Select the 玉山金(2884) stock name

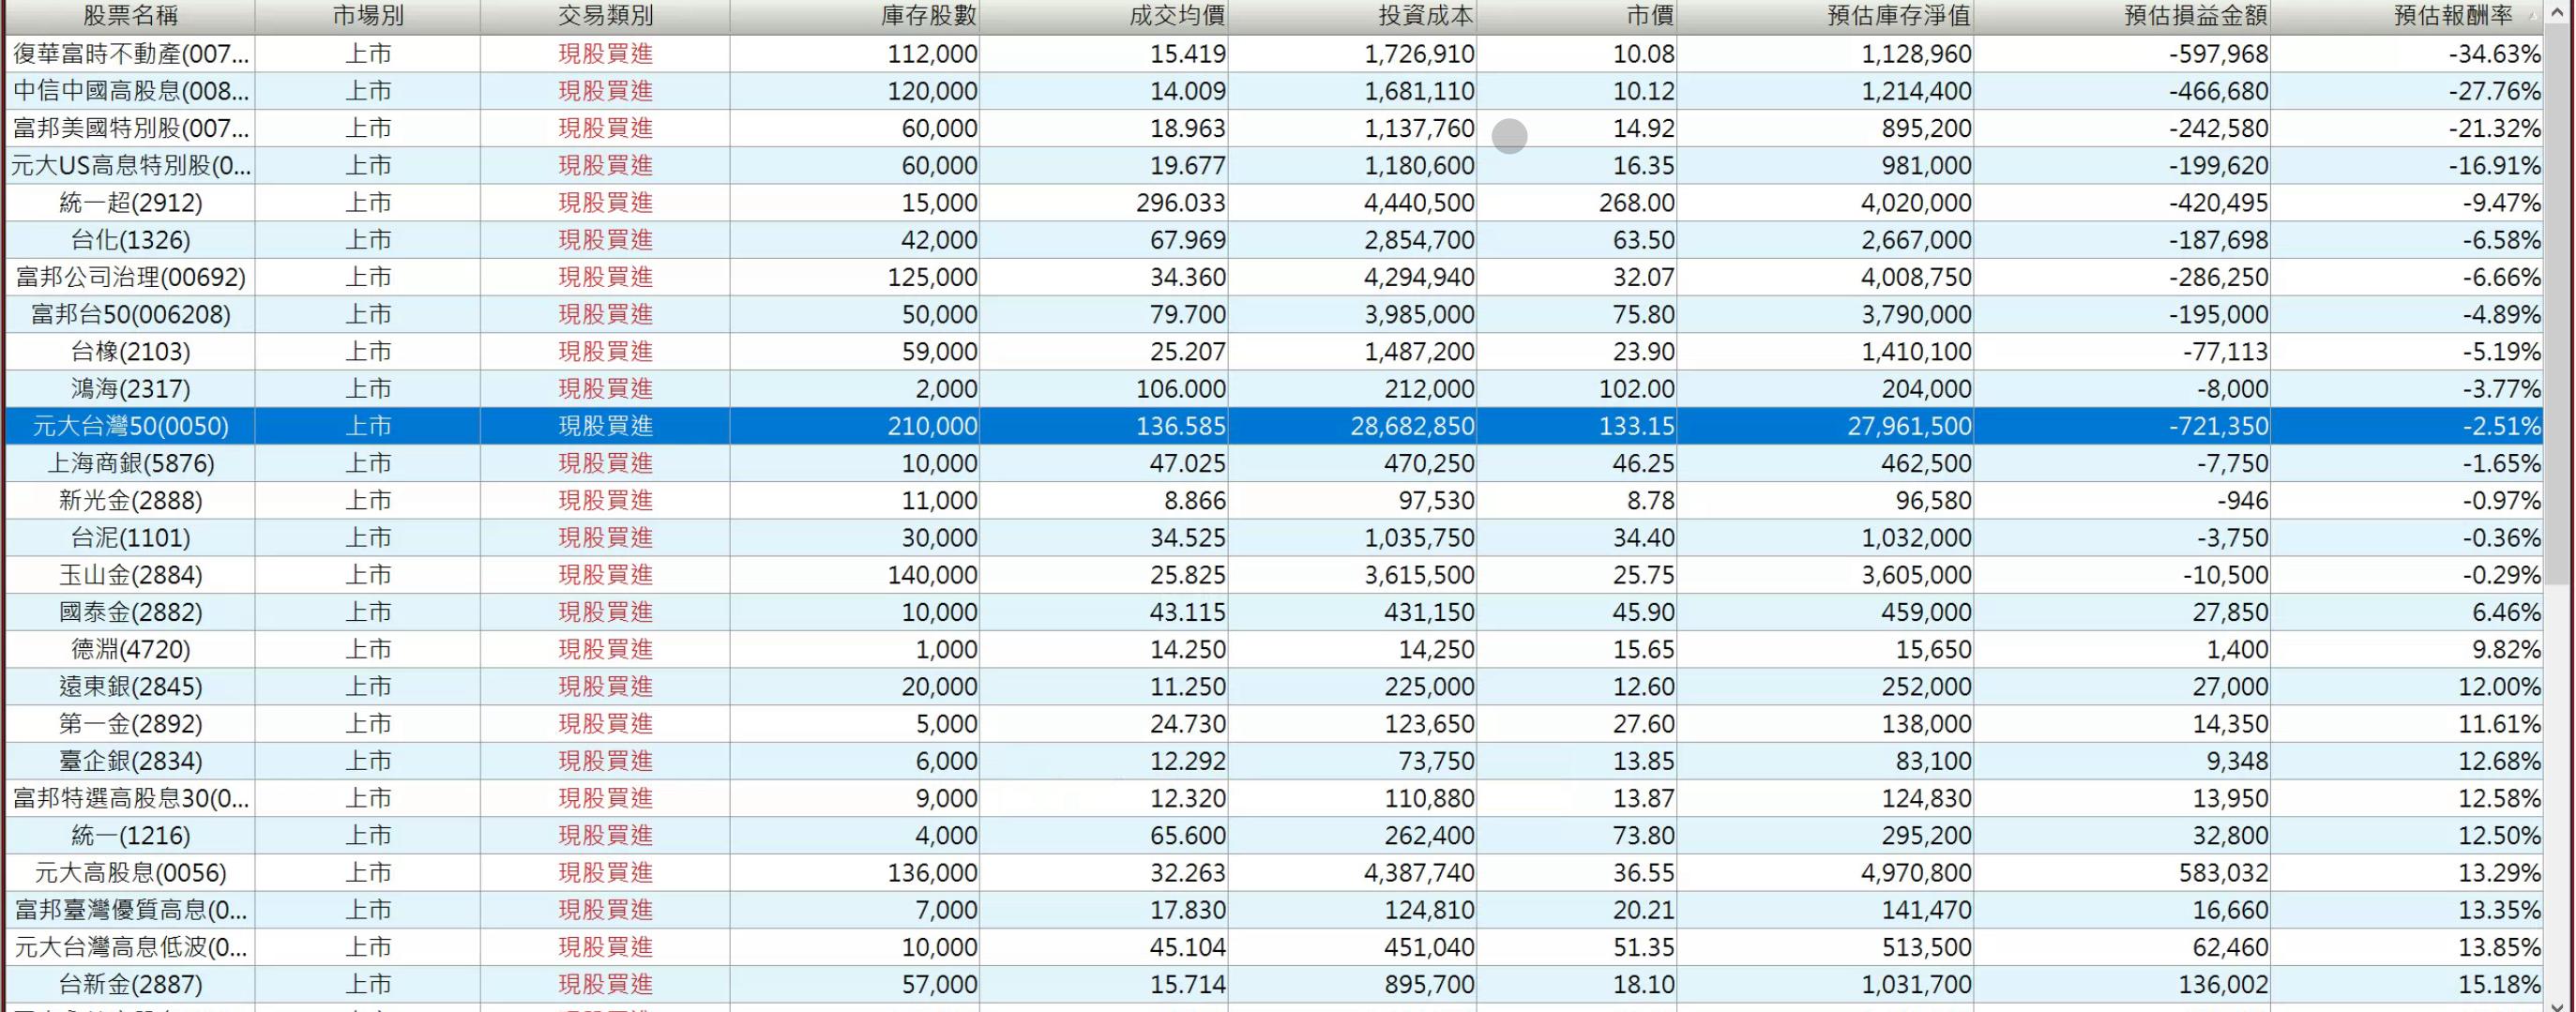130,575
